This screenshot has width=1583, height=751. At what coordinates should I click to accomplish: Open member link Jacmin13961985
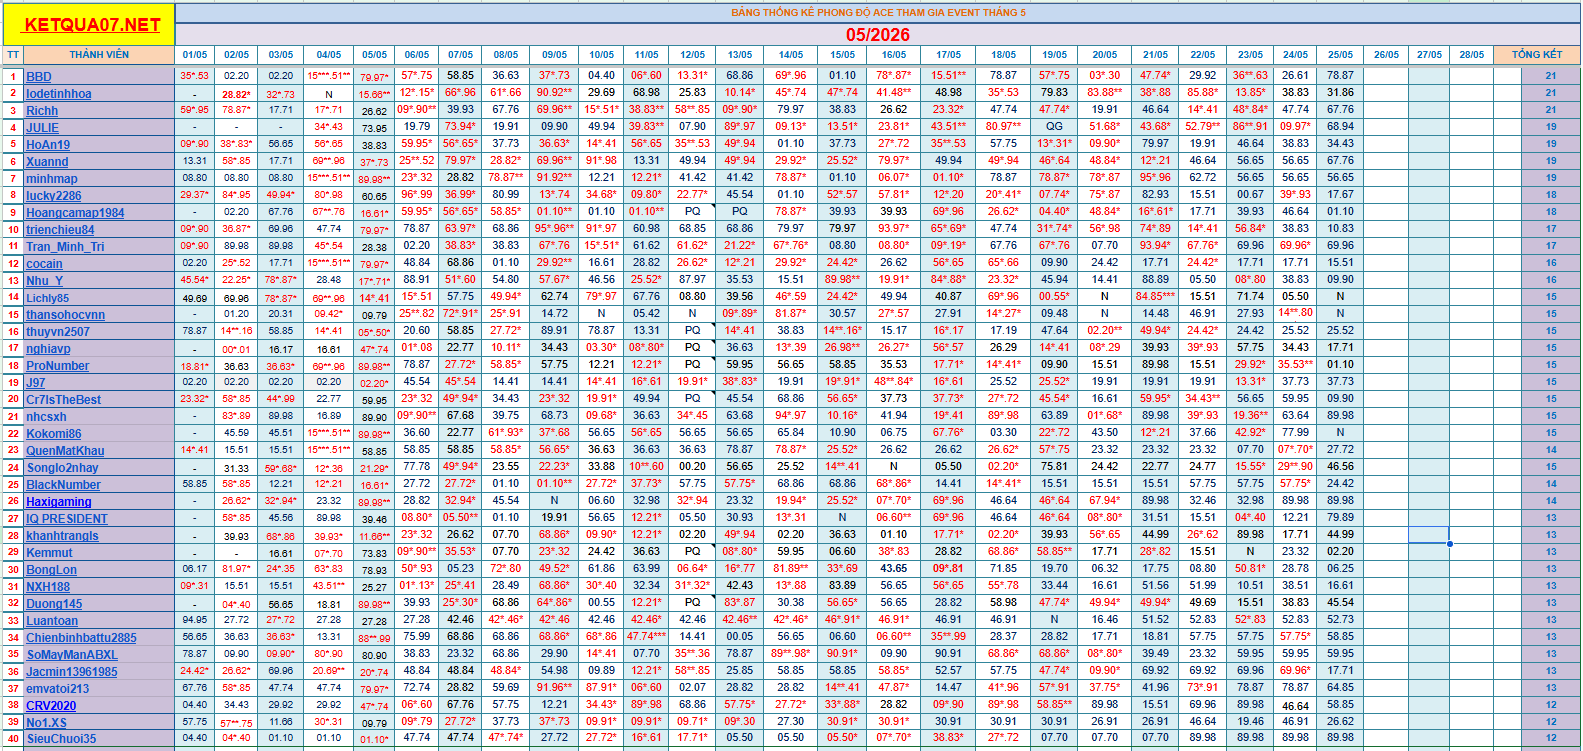click(x=72, y=672)
